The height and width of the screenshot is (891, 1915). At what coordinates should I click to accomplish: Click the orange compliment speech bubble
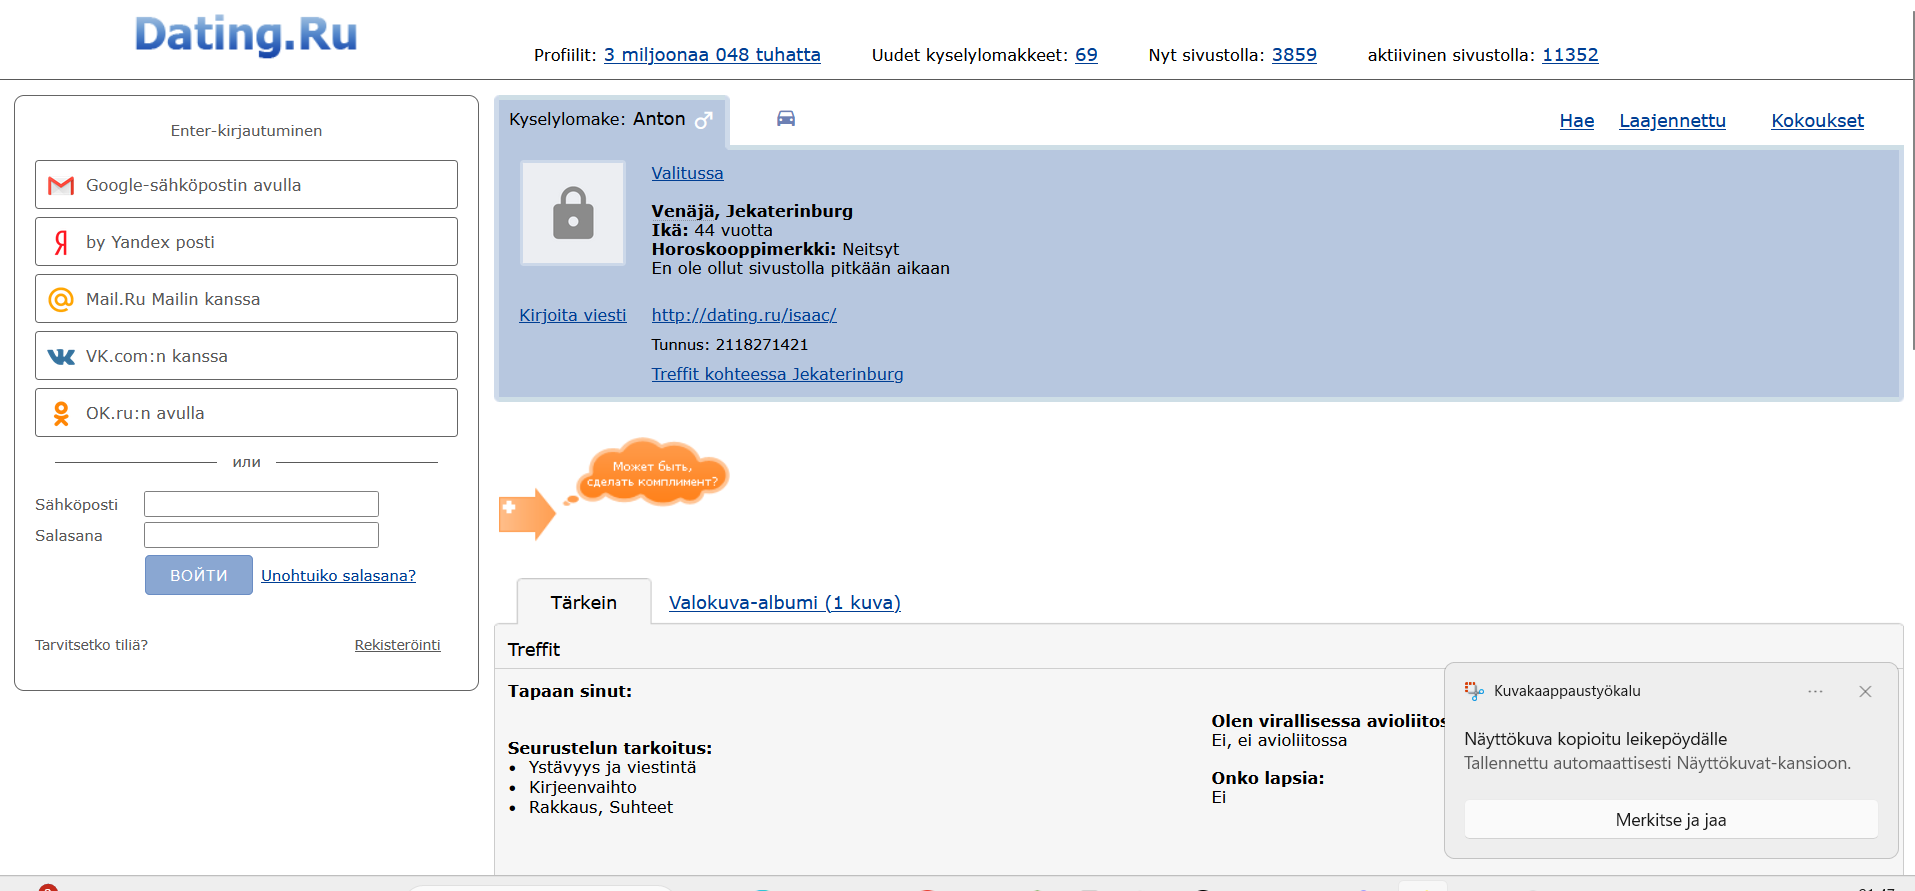pyautogui.click(x=652, y=473)
